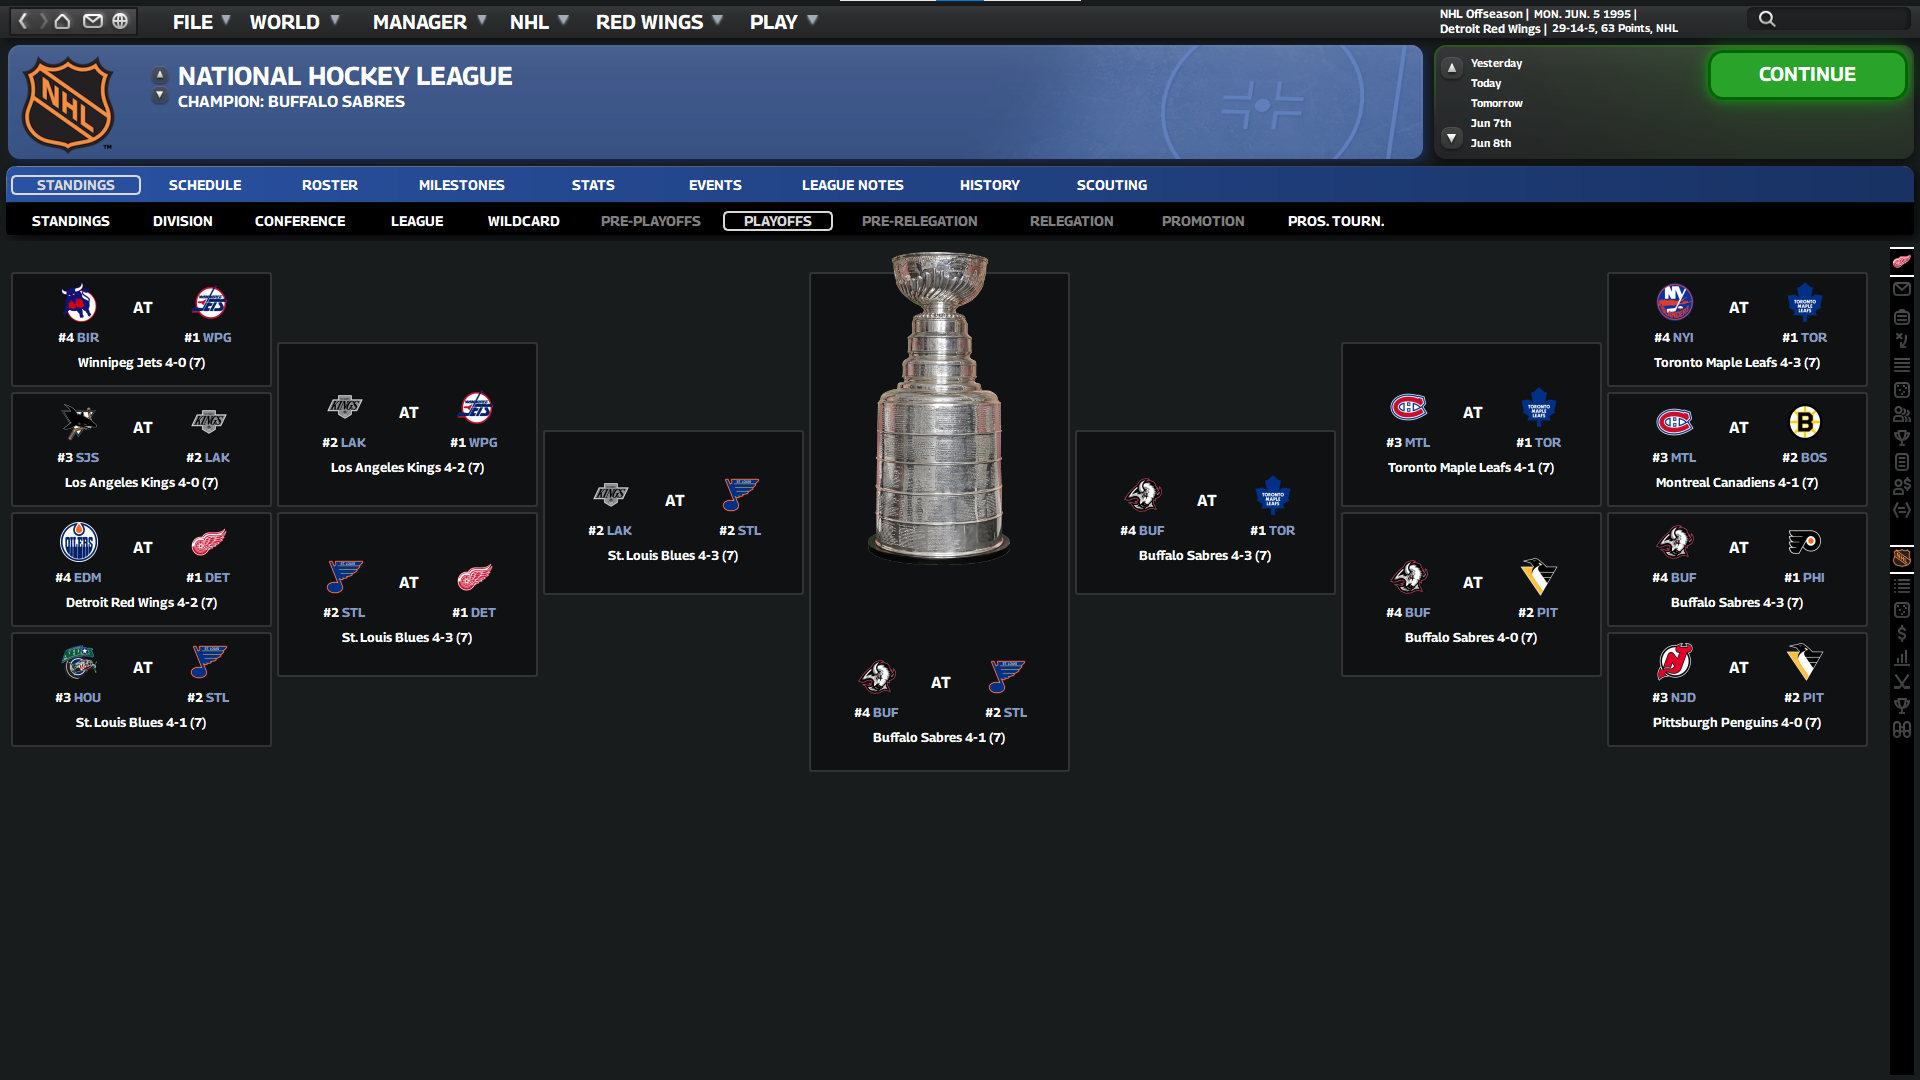Open the mail inbox icon in top bar

coord(92,21)
